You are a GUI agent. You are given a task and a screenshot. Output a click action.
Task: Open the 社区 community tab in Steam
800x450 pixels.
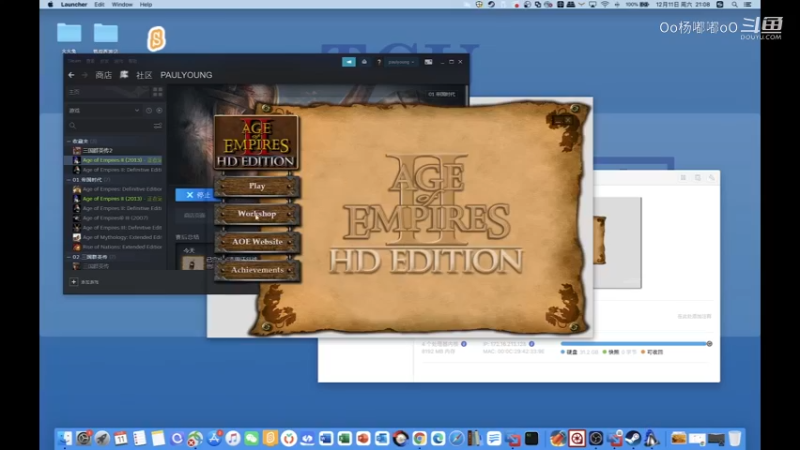point(144,75)
